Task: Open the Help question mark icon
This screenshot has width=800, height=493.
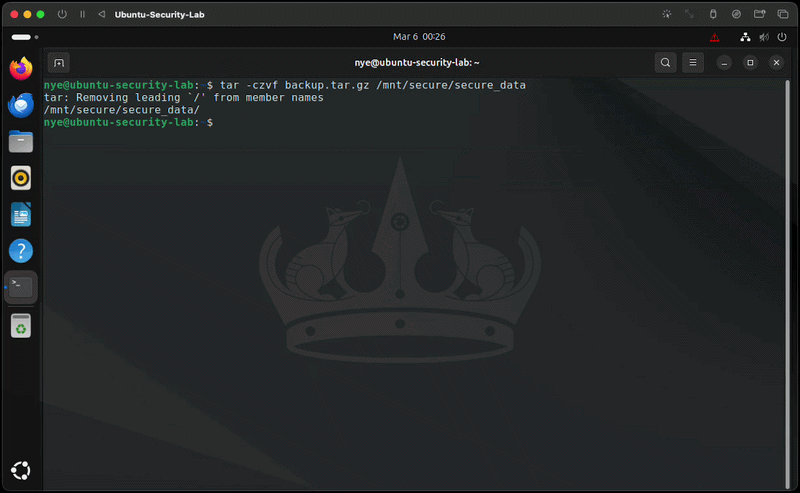Action: pyautogui.click(x=21, y=250)
